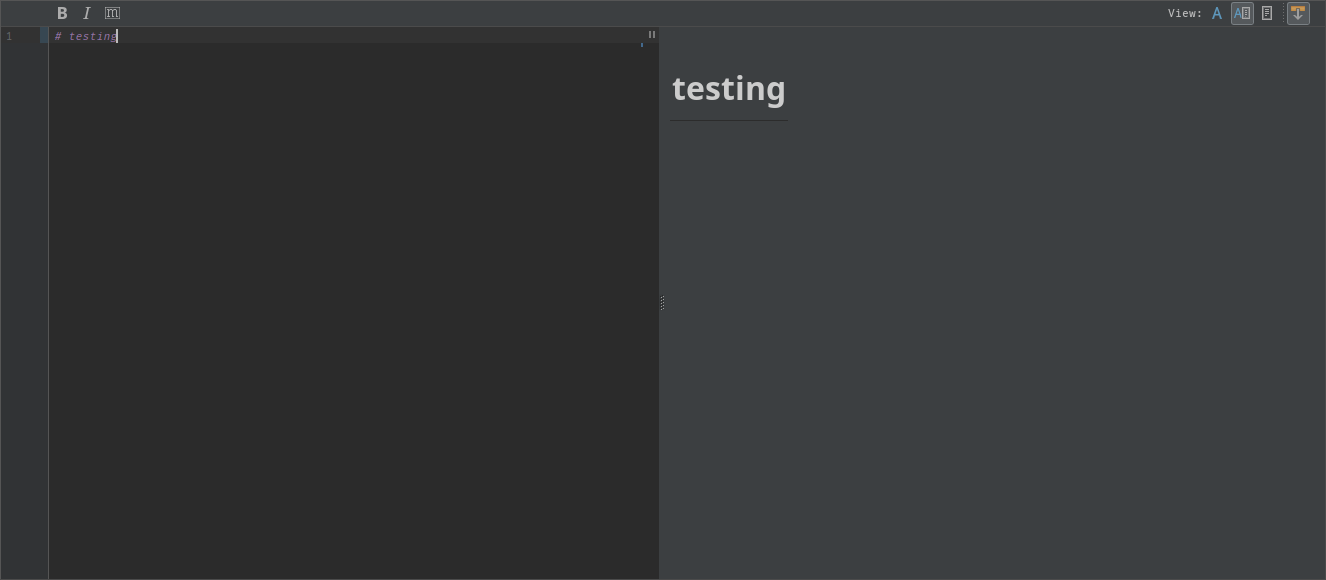Click the empty preview area below the heading

(x=990, y=350)
